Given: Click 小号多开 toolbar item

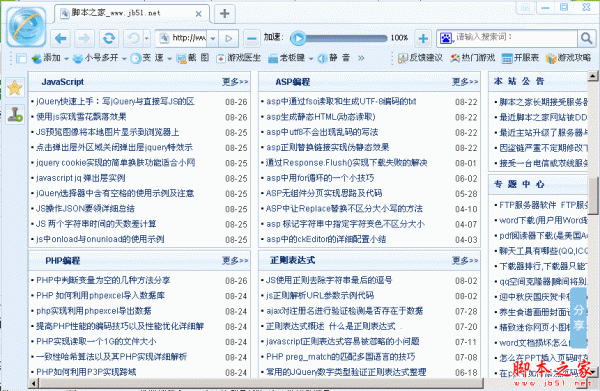Looking at the screenshot, I should click(96, 58).
